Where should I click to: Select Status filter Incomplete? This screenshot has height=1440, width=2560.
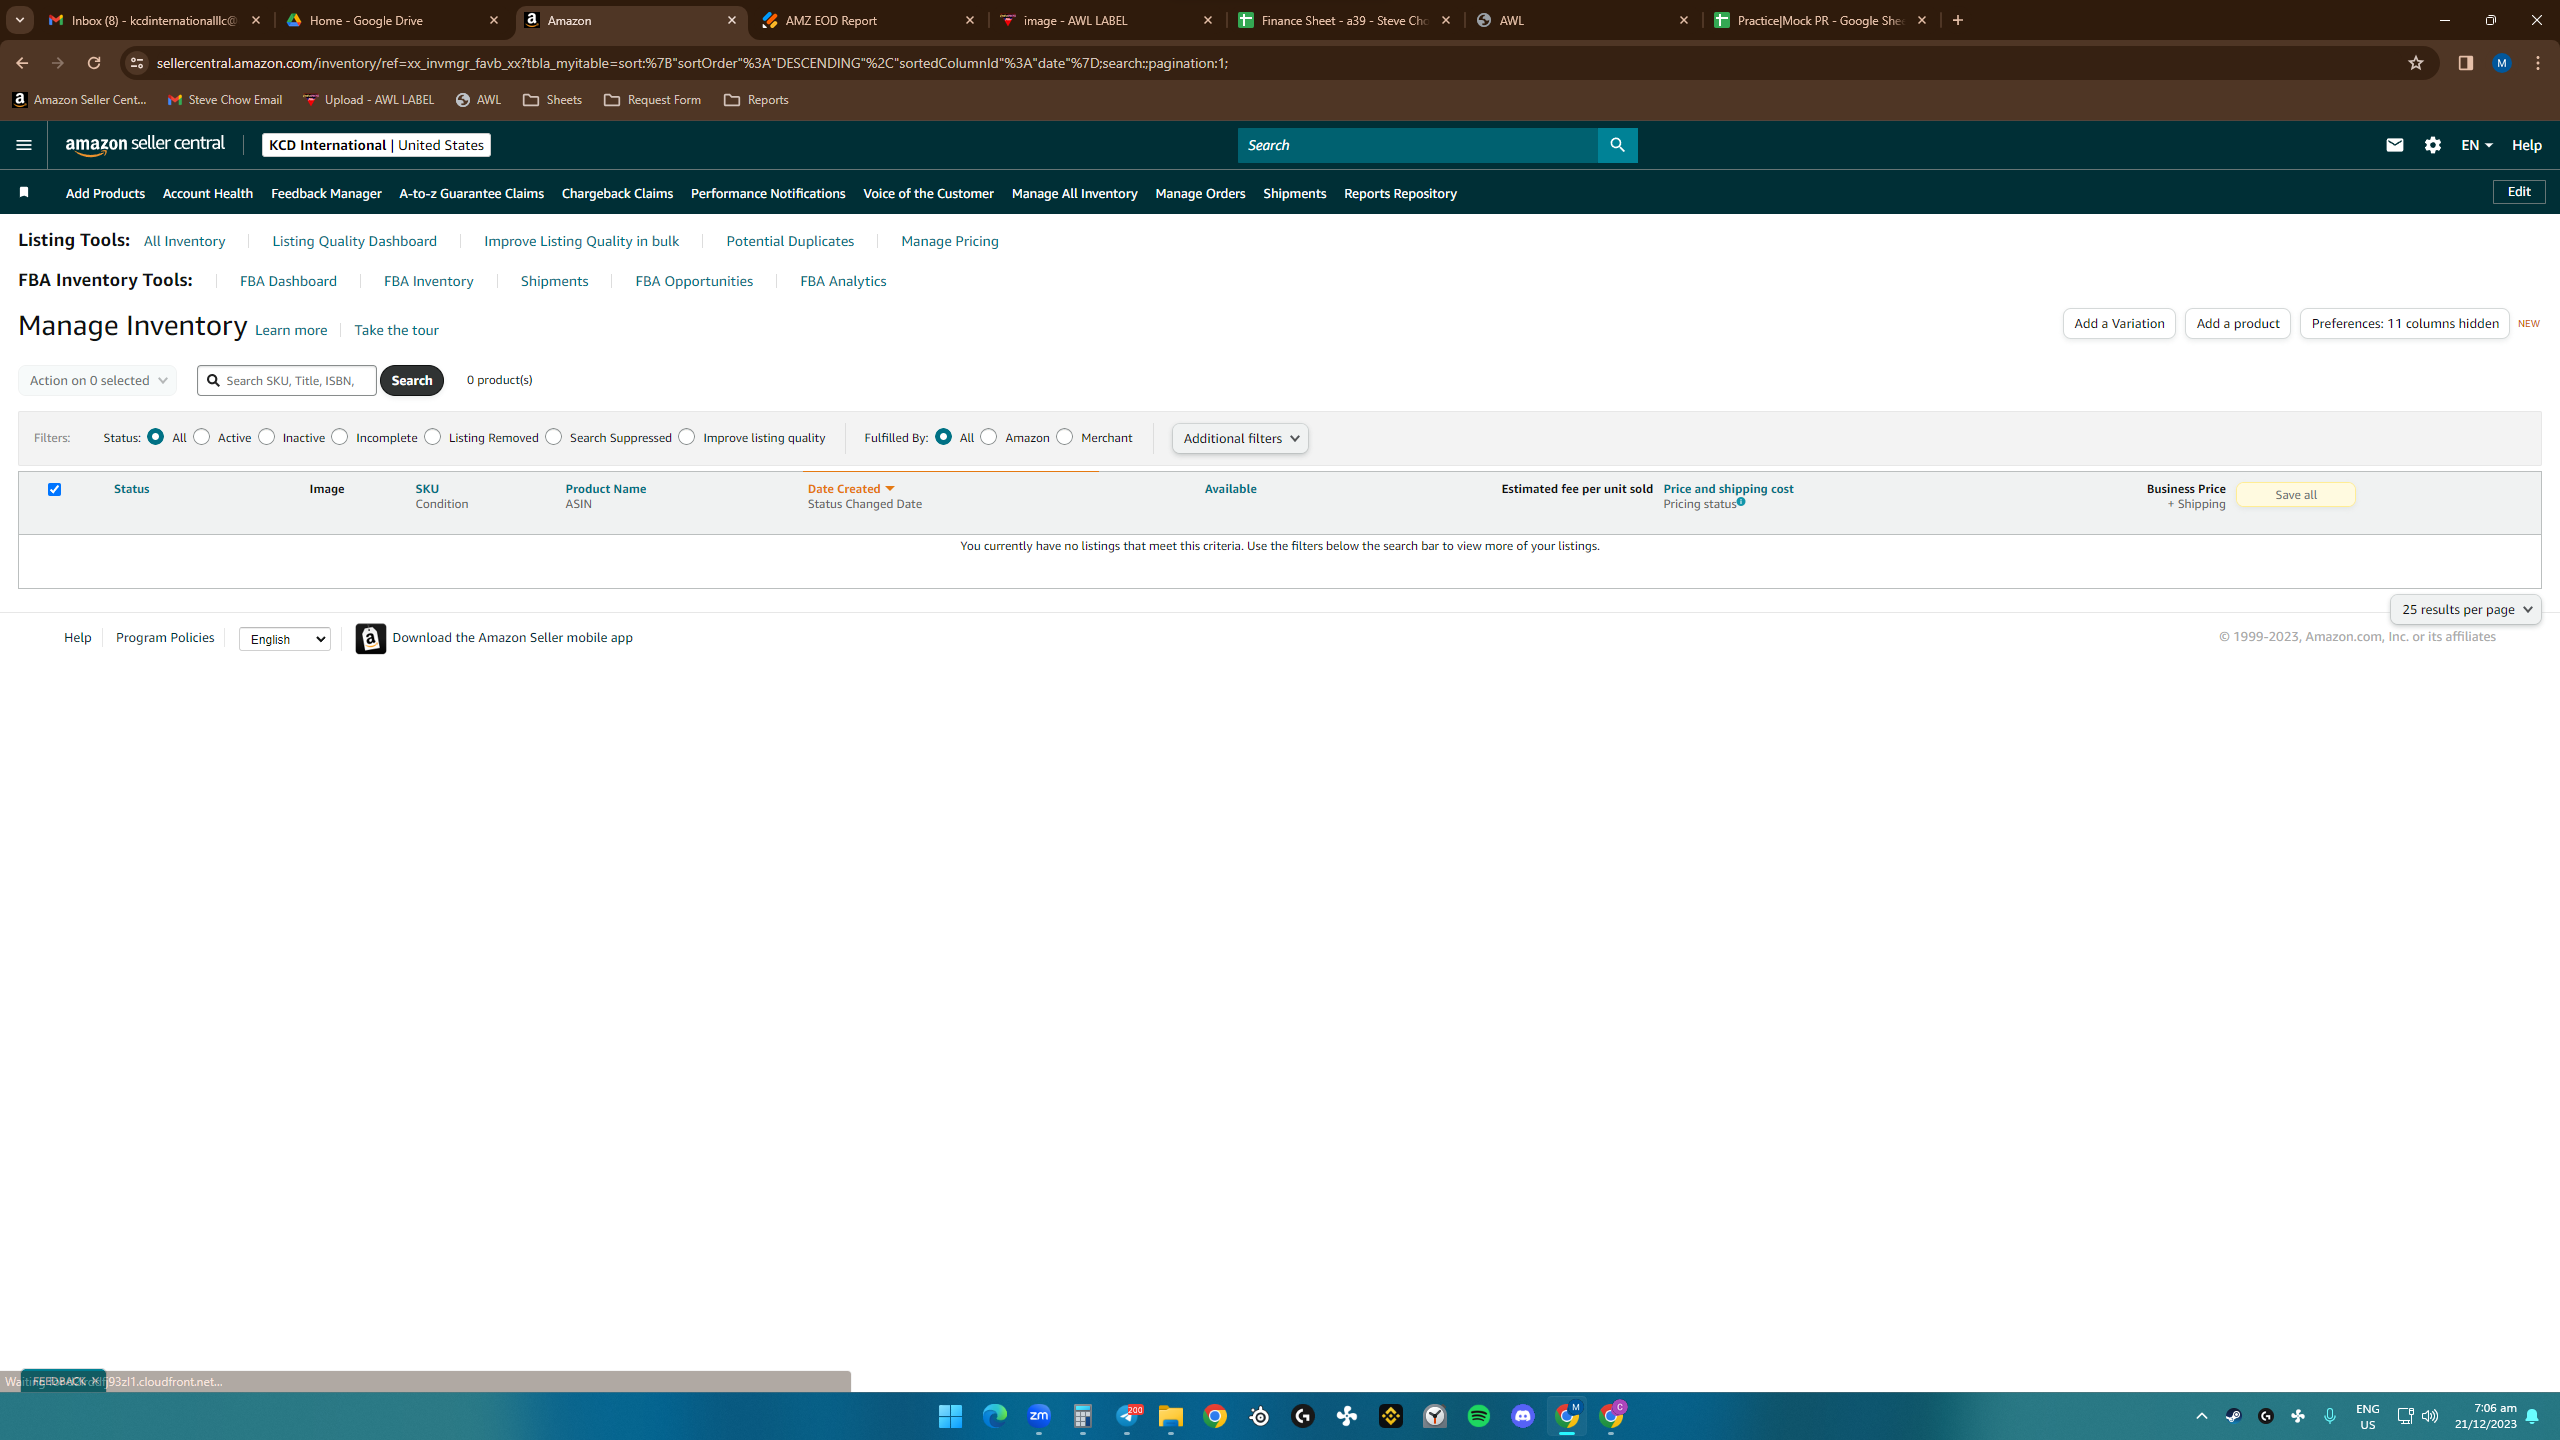pos(340,437)
